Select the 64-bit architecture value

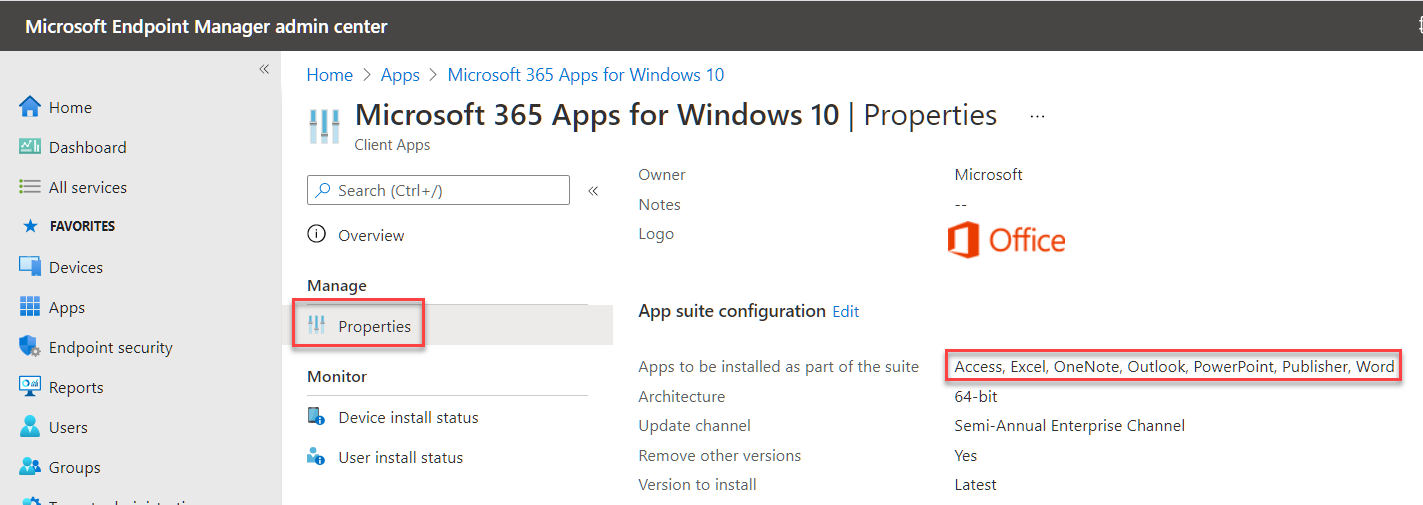[976, 396]
